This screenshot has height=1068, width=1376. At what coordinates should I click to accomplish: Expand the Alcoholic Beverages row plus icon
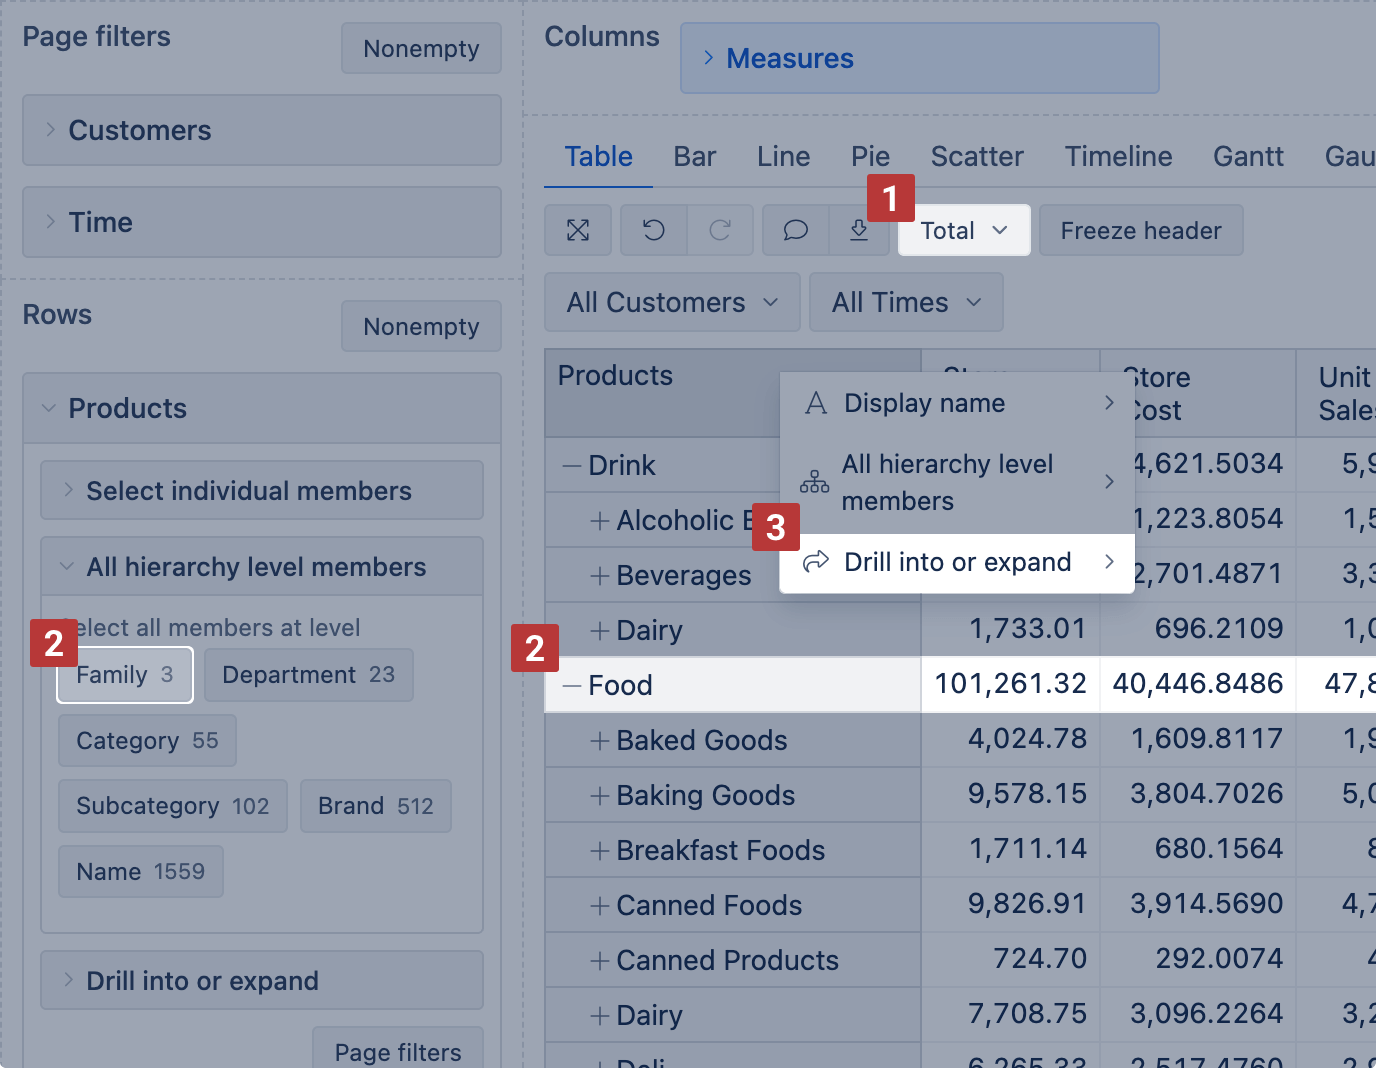click(600, 521)
